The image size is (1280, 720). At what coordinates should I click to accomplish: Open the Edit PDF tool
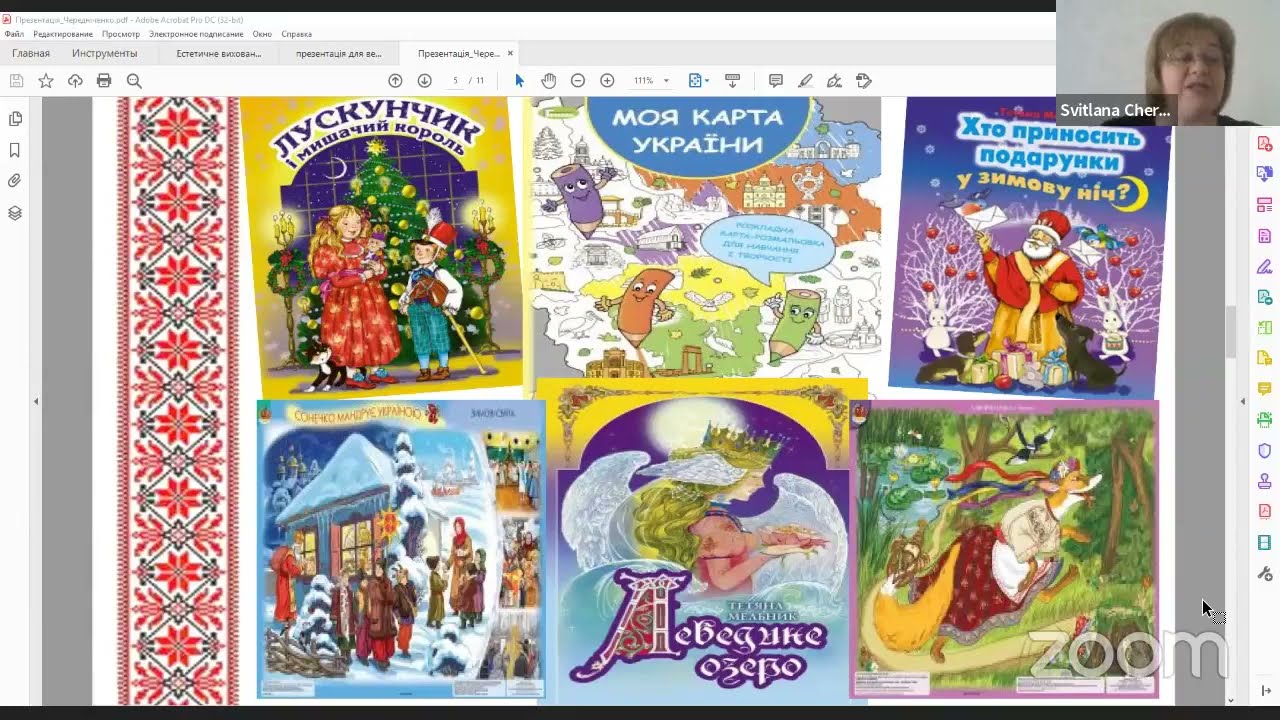1265,236
